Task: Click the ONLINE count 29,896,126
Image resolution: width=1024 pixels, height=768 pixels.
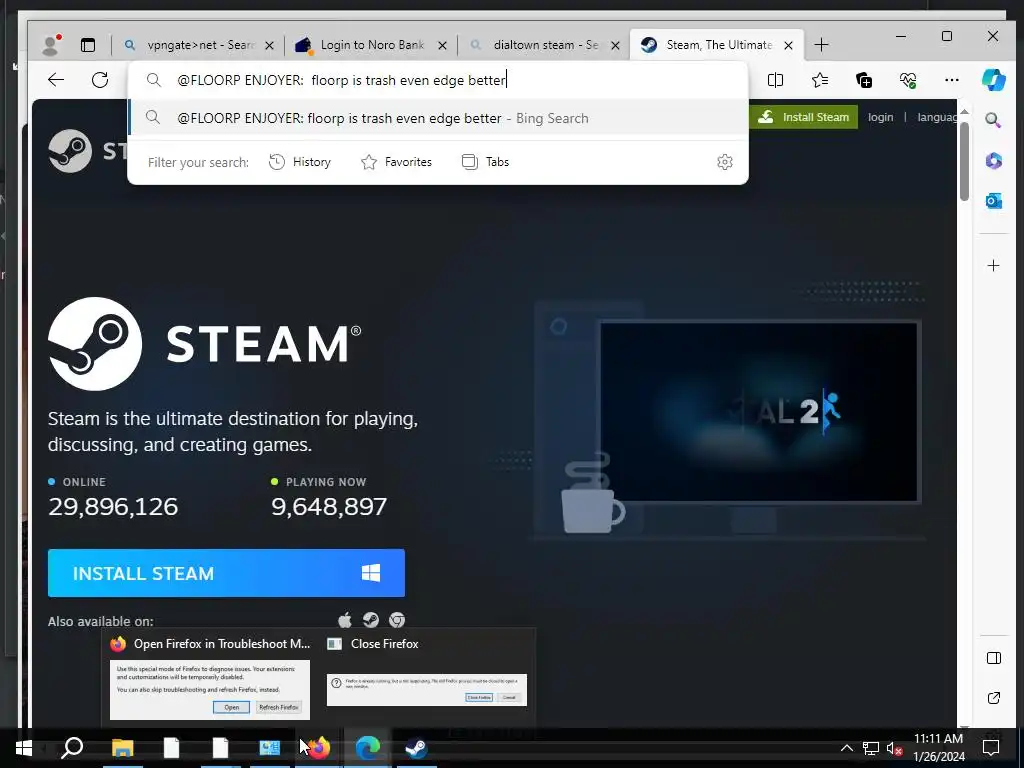Action: click(x=113, y=507)
